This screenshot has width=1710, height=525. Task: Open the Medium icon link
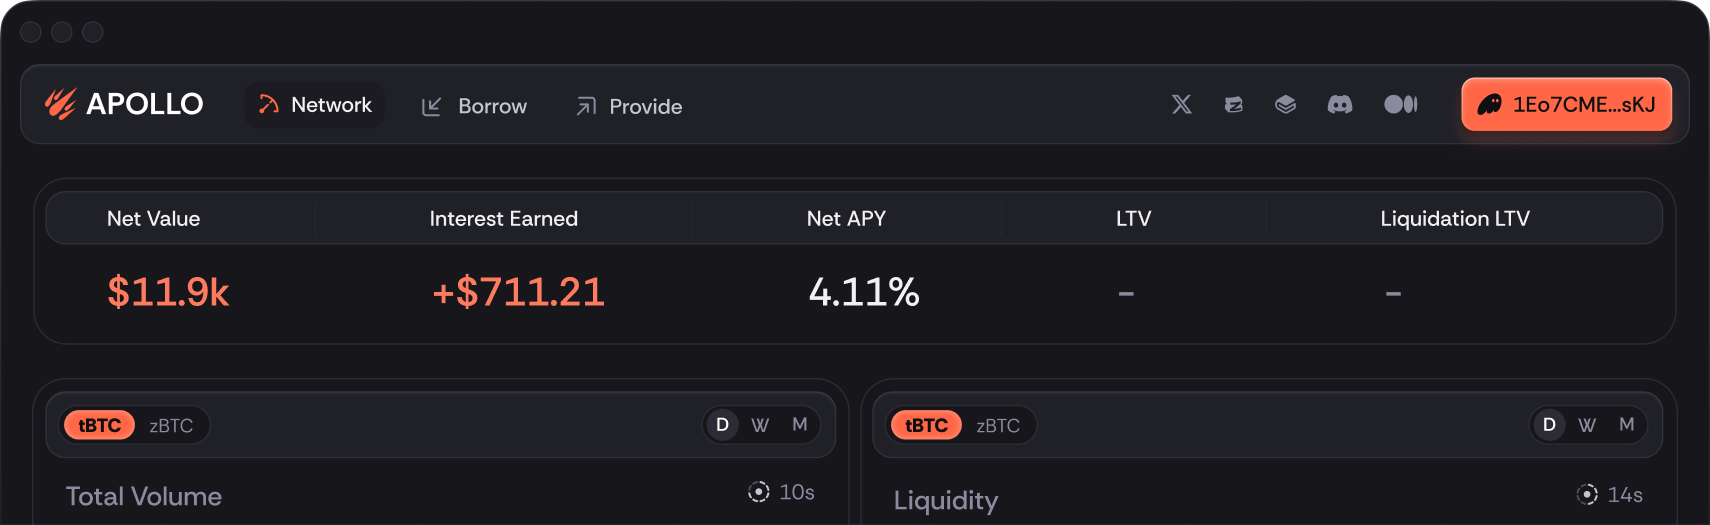point(1400,105)
